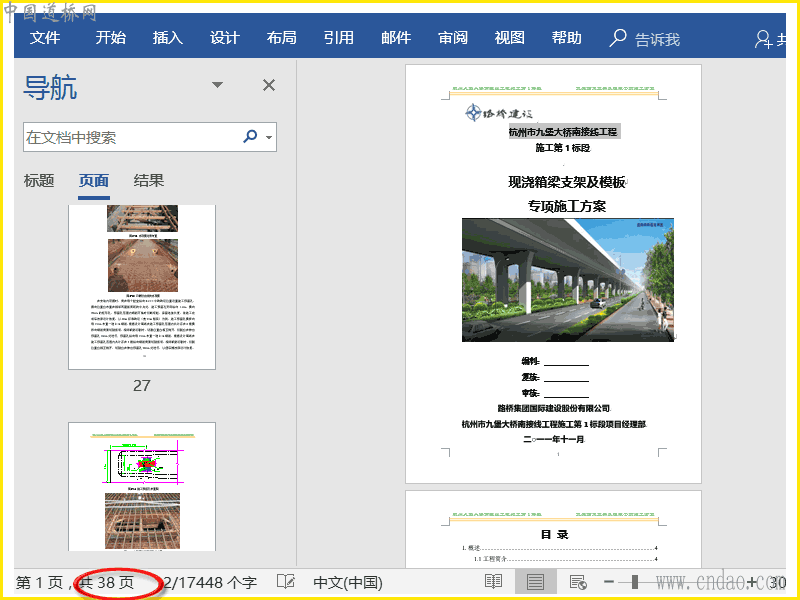Open the 审阅 ribbon tab
This screenshot has width=800, height=600.
[453, 37]
